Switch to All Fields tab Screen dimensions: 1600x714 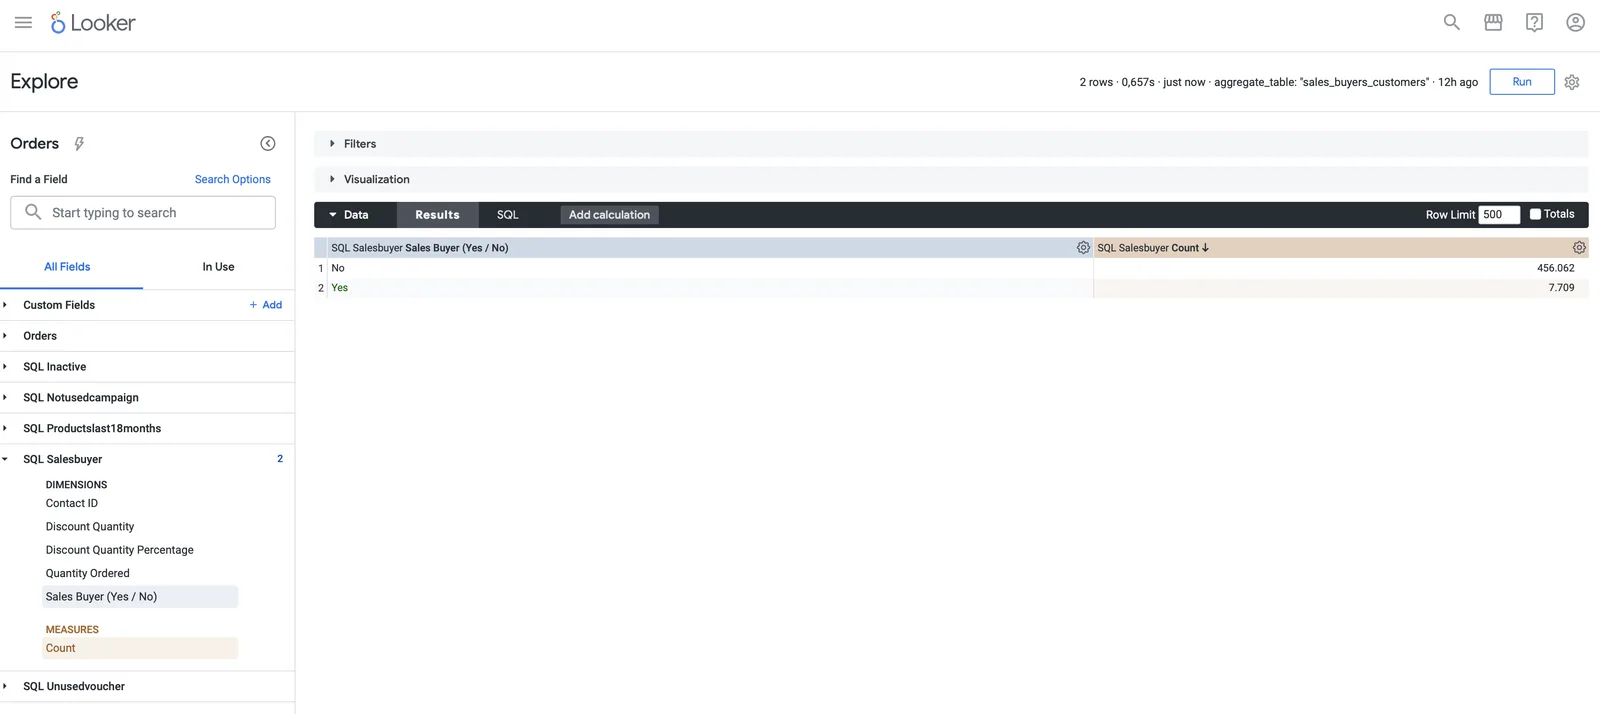pos(67,267)
